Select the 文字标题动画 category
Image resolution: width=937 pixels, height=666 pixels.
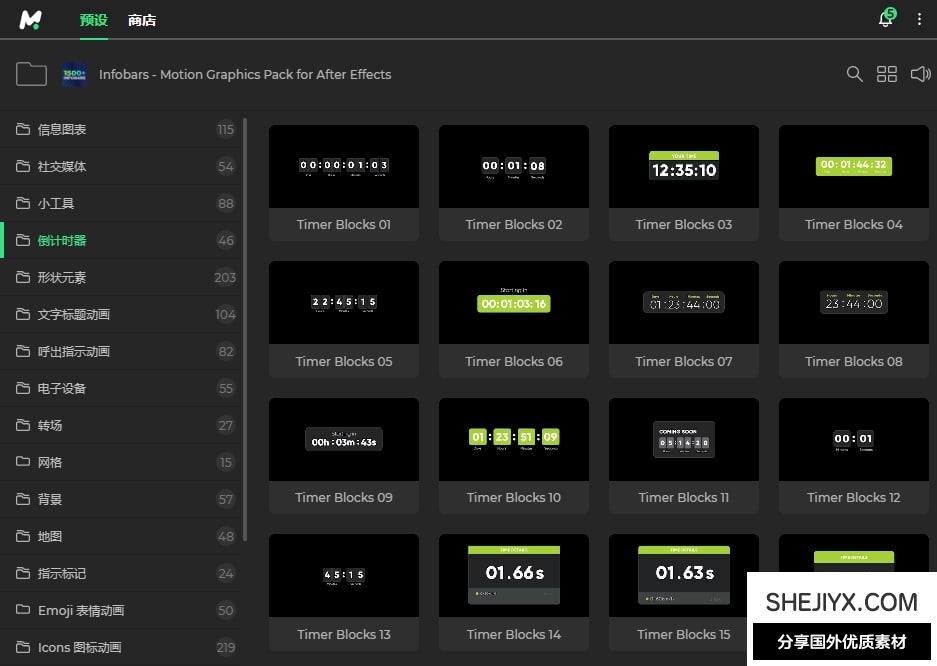pyautogui.click(x=74, y=314)
